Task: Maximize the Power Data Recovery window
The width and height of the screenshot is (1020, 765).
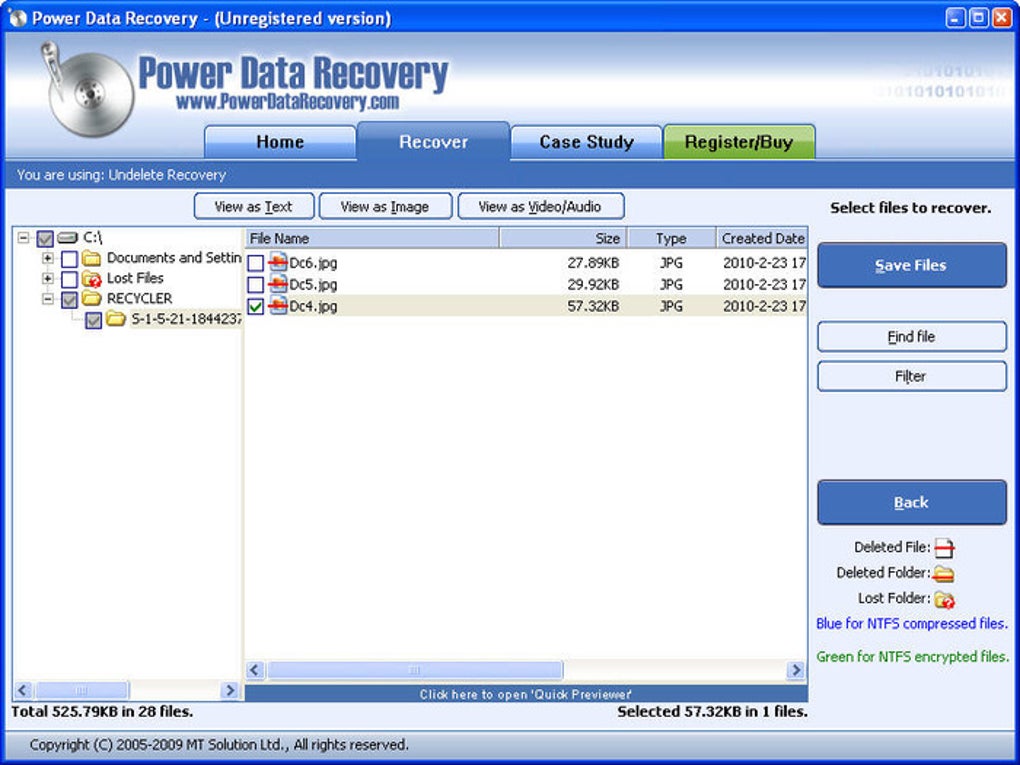Action: [x=978, y=18]
